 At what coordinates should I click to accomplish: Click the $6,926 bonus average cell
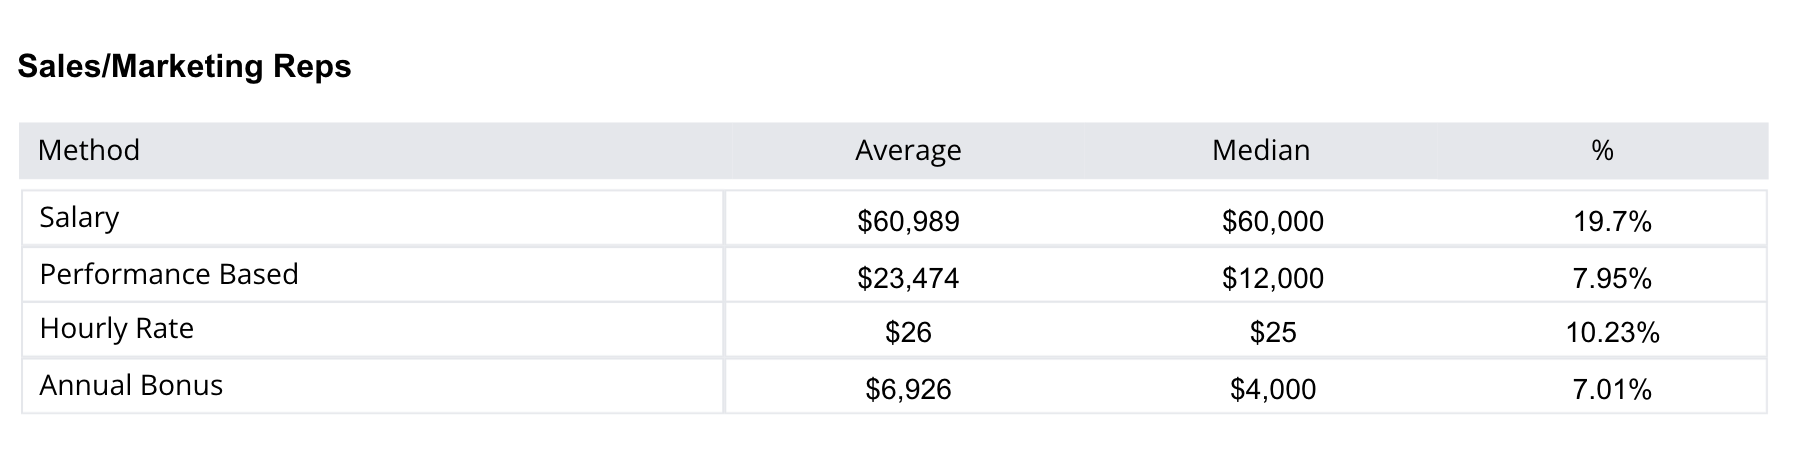(x=908, y=388)
